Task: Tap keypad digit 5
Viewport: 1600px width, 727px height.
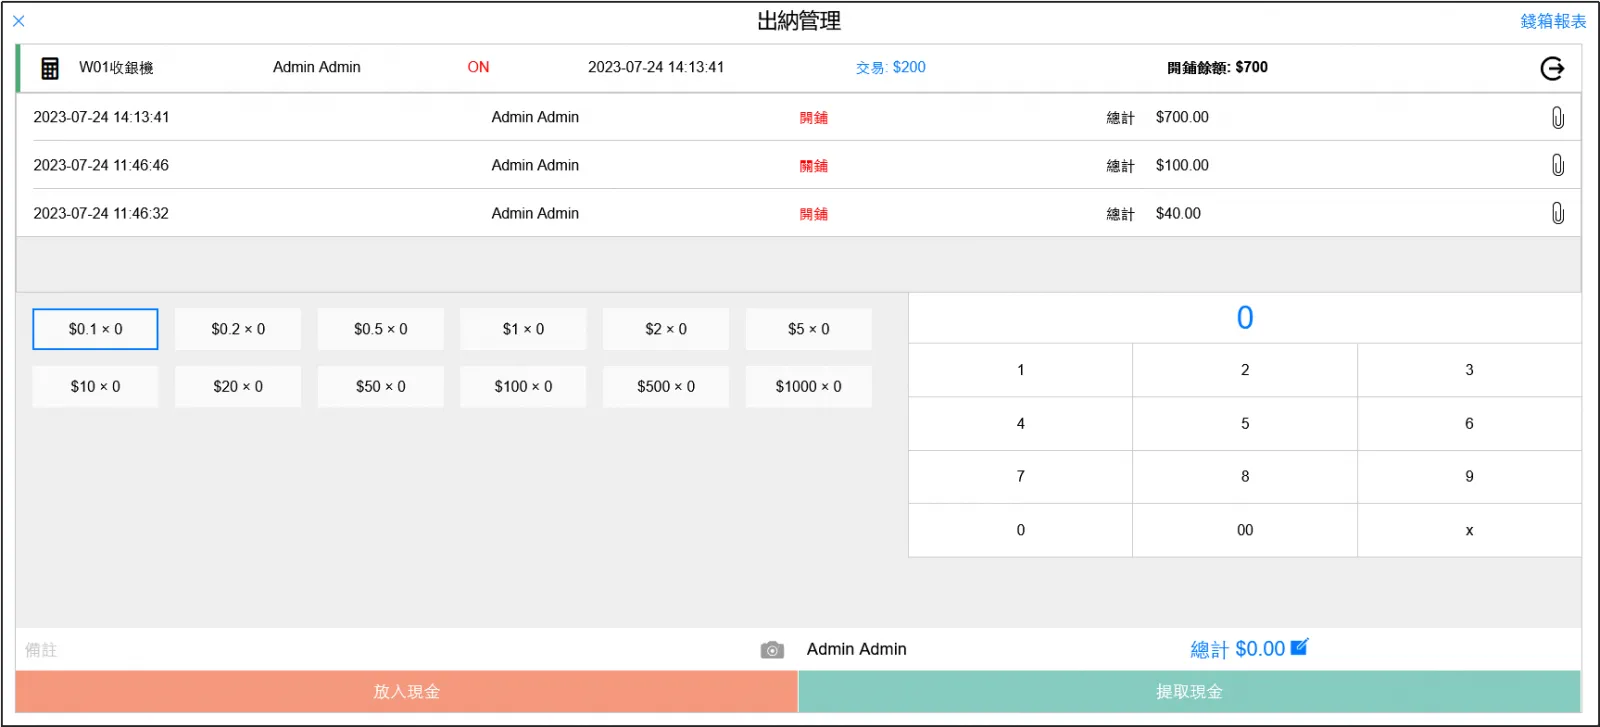Action: [1244, 424]
